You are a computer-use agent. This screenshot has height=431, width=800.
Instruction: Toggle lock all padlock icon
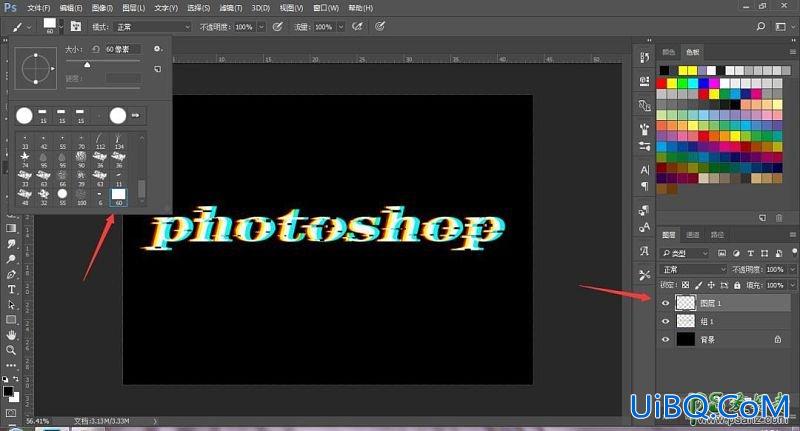coord(737,285)
